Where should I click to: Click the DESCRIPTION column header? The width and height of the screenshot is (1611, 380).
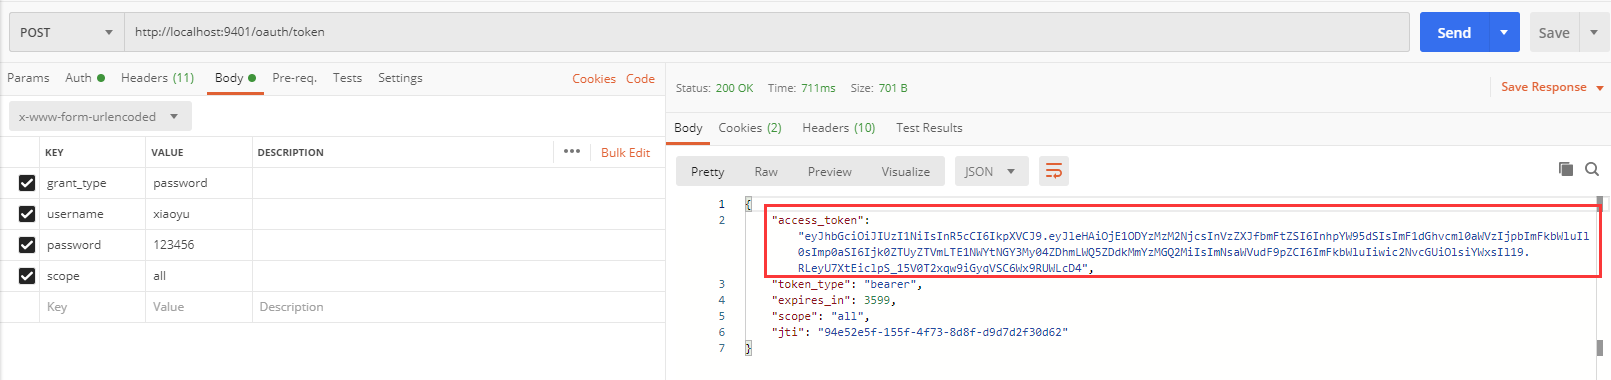pos(290,153)
